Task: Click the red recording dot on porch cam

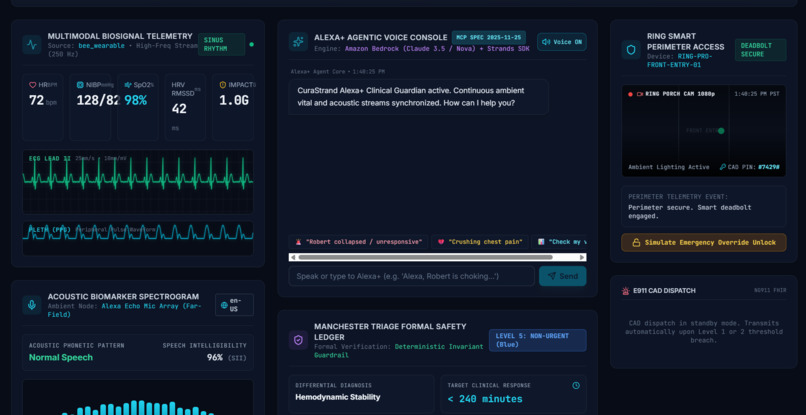Action: point(630,94)
